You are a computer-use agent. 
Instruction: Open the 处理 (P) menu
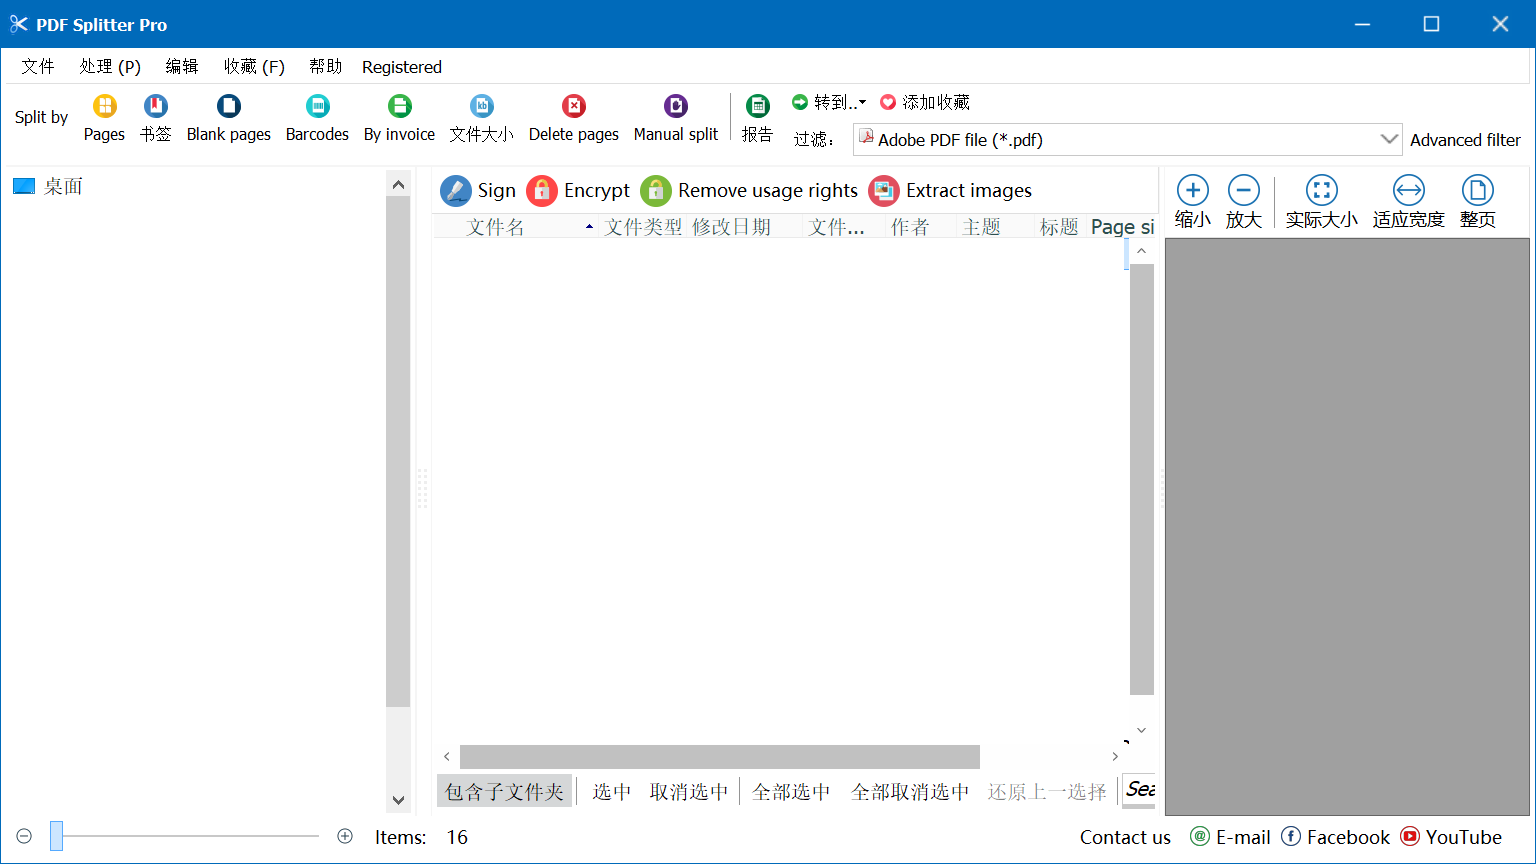pyautogui.click(x=110, y=67)
